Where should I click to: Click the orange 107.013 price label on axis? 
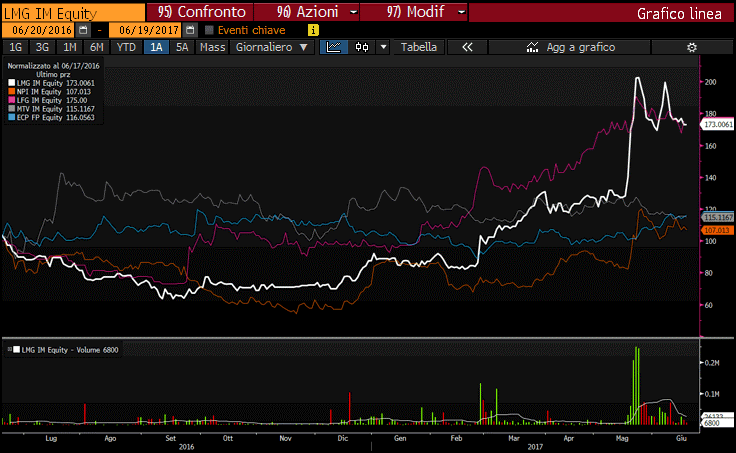[717, 230]
